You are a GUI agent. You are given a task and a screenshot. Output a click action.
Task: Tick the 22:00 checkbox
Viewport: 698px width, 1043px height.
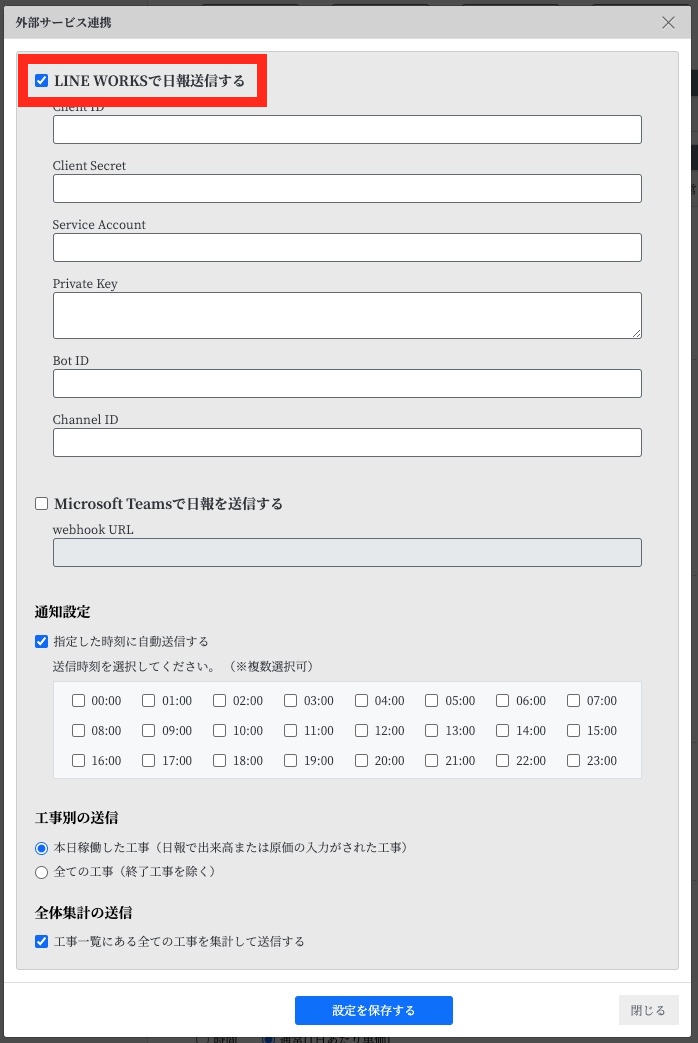(502, 760)
